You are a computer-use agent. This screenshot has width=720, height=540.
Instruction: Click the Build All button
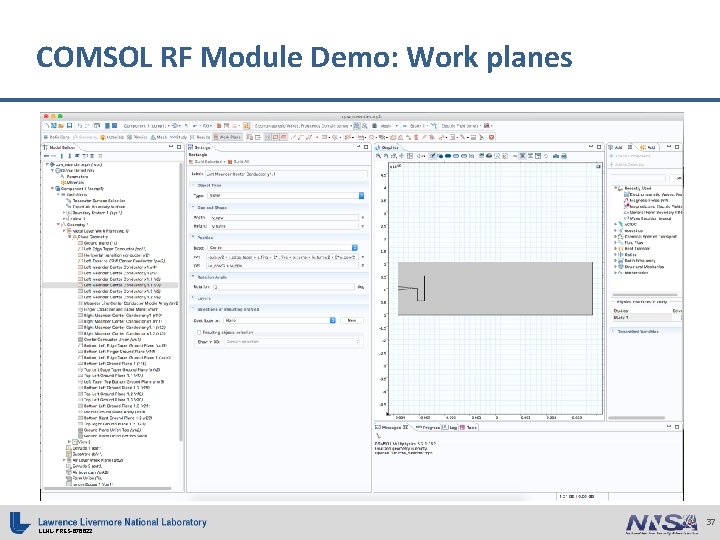click(239, 162)
